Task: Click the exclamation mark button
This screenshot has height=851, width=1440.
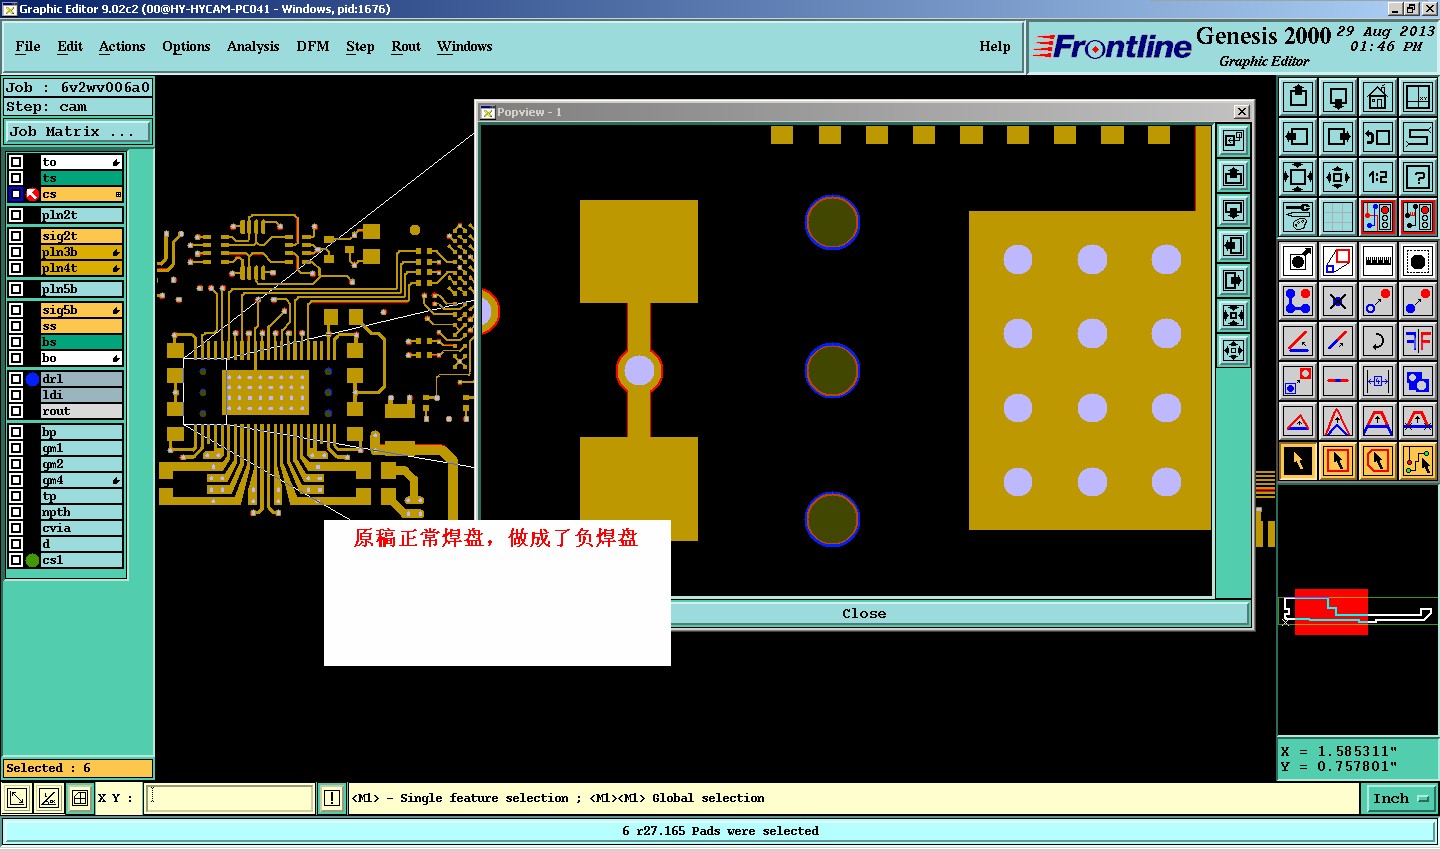Action: point(332,798)
